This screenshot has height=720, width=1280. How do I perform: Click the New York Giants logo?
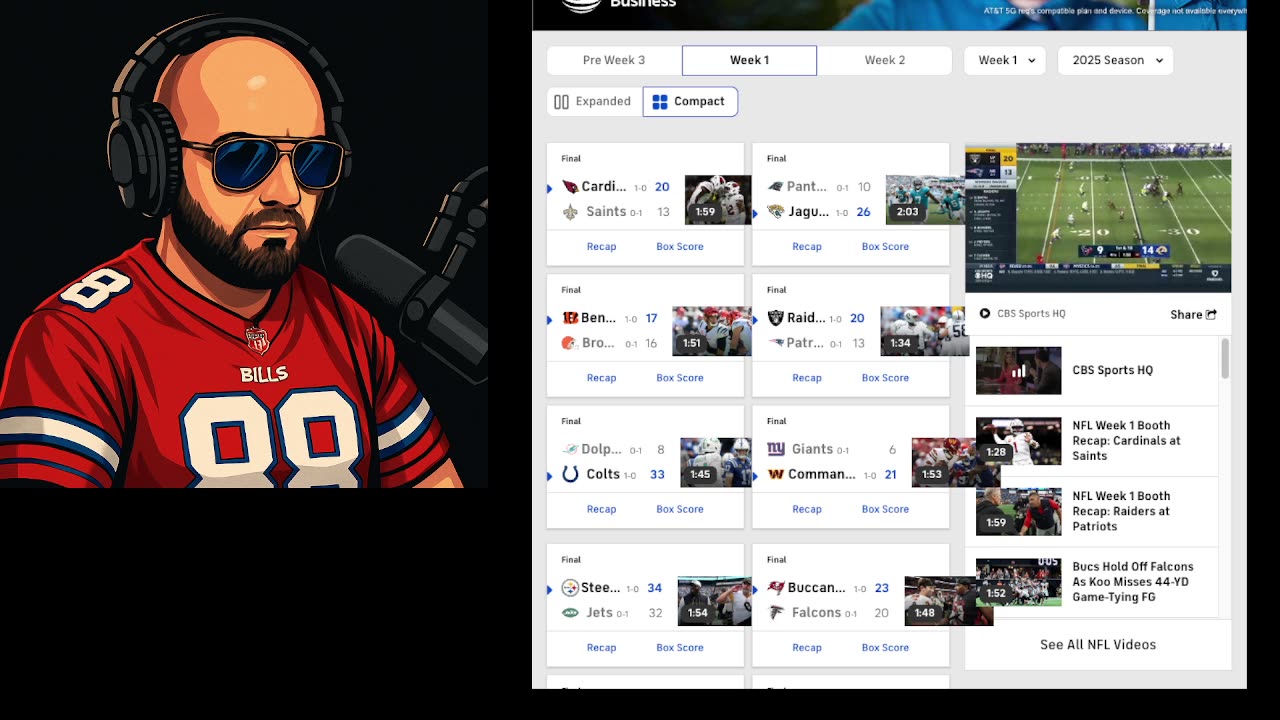(x=776, y=450)
